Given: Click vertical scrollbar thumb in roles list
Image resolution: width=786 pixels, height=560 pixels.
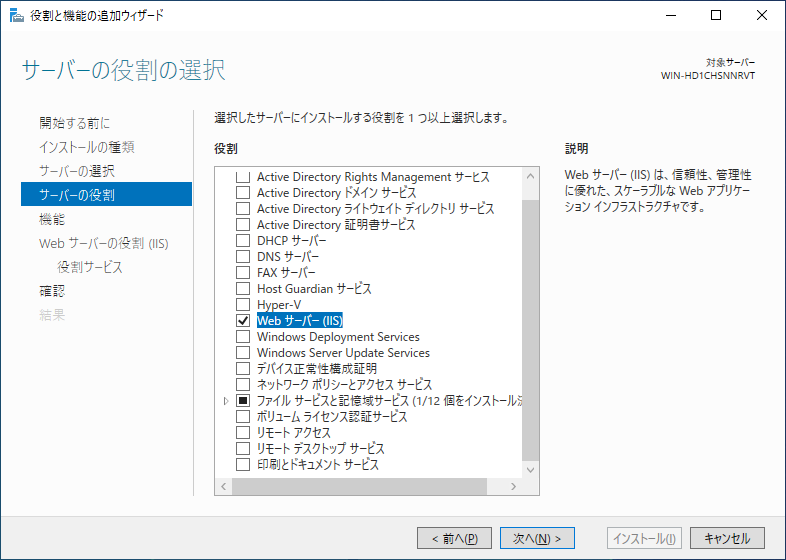Looking at the screenshot, I should pos(530,330).
